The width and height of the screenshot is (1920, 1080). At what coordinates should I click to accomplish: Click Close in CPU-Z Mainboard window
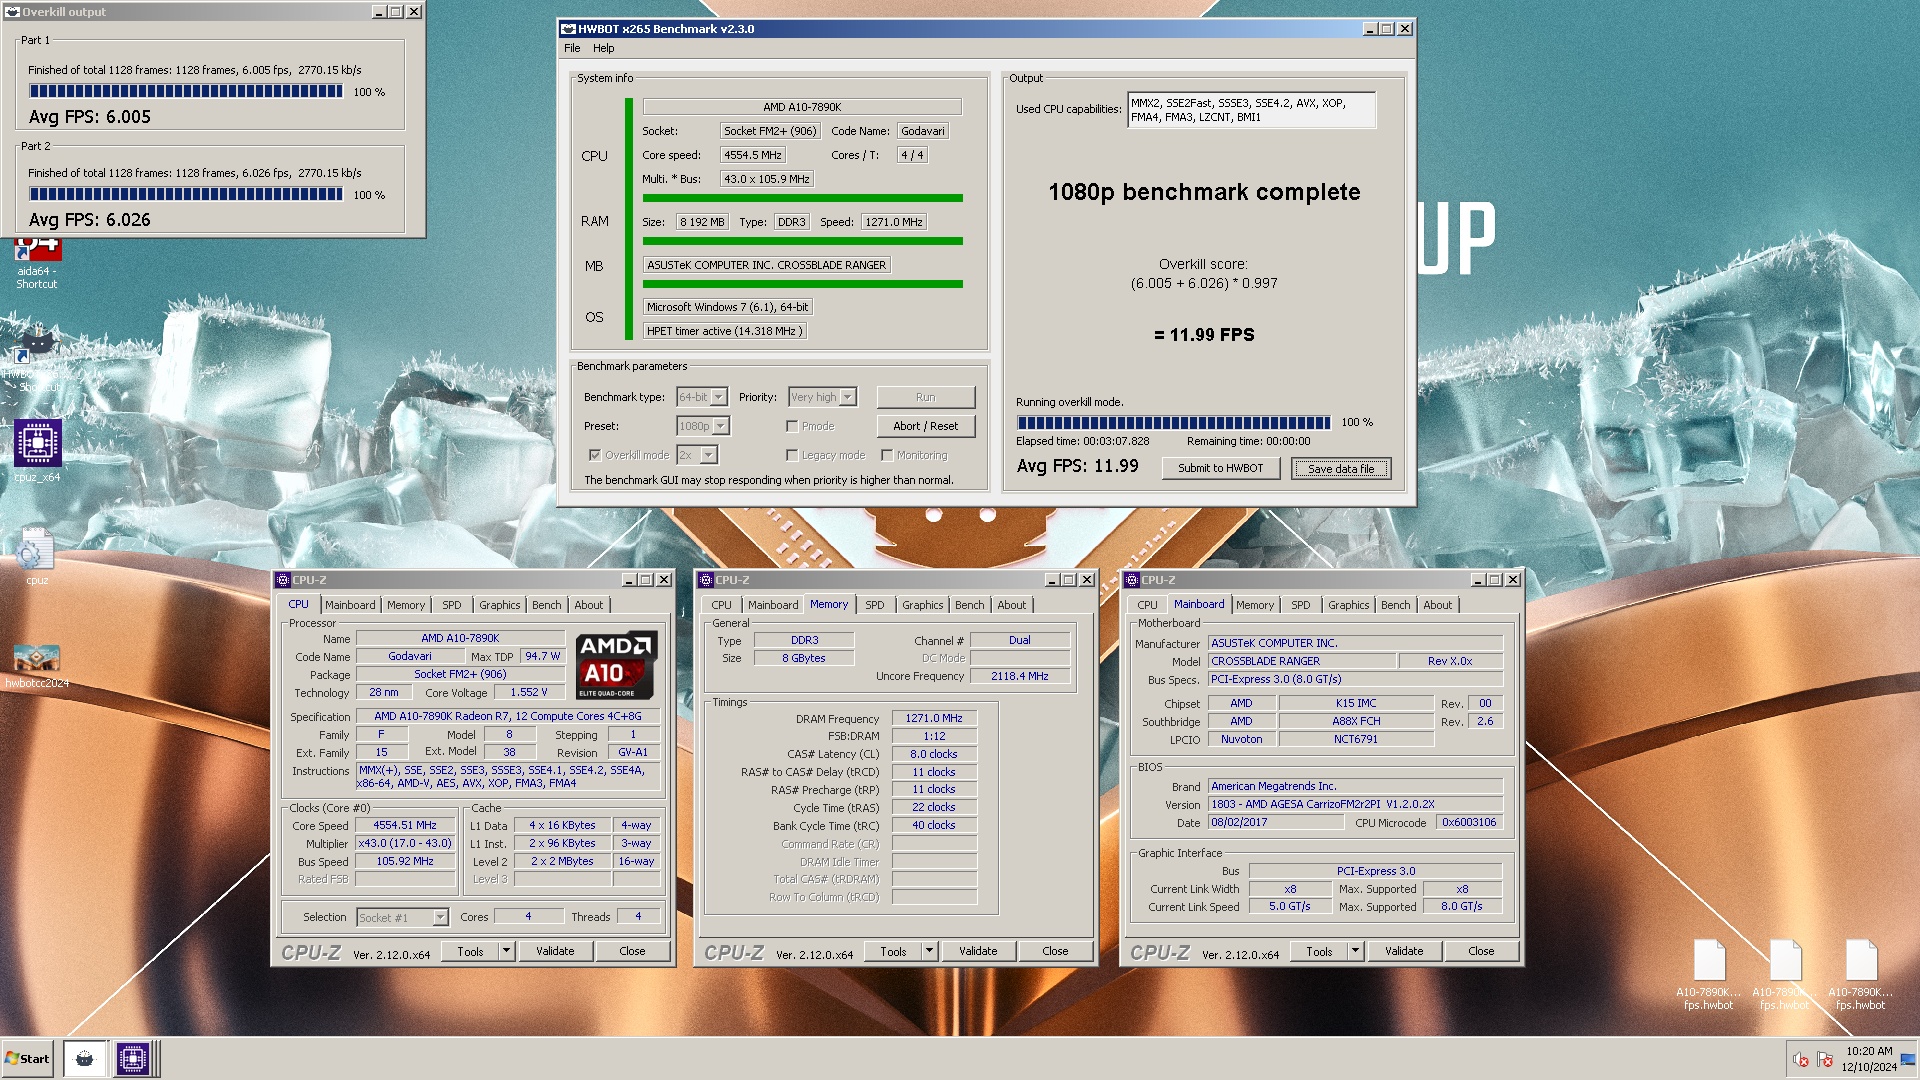(1481, 951)
